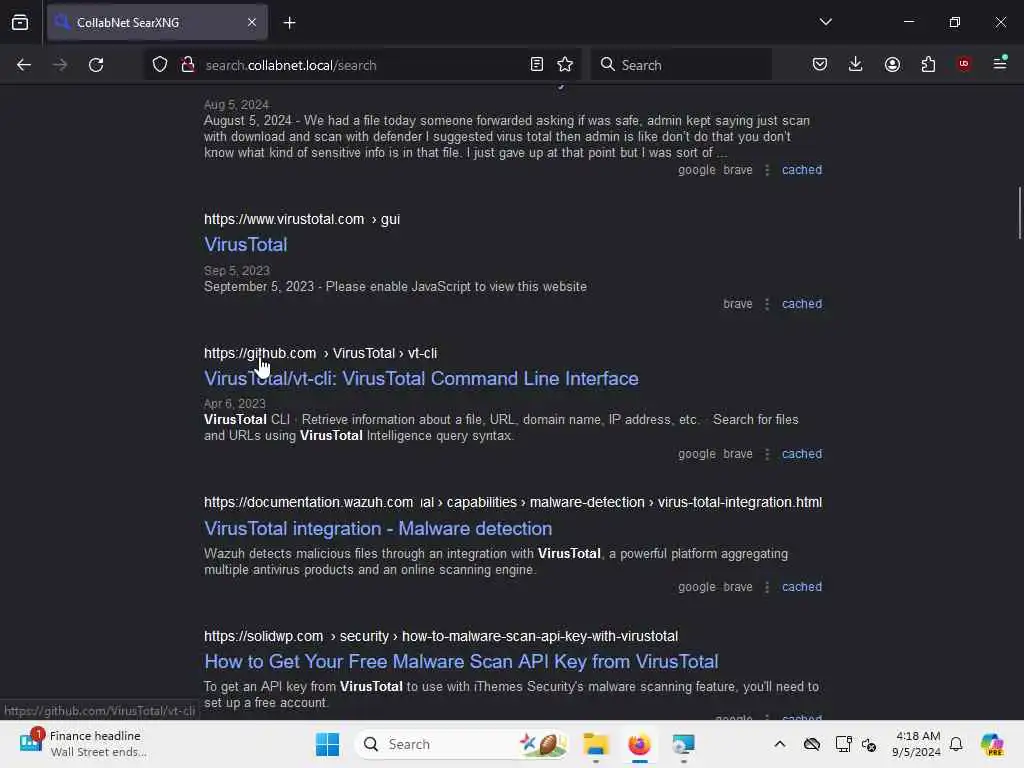Open the Downloads panel
1024x768 pixels.
pyautogui.click(x=856, y=64)
